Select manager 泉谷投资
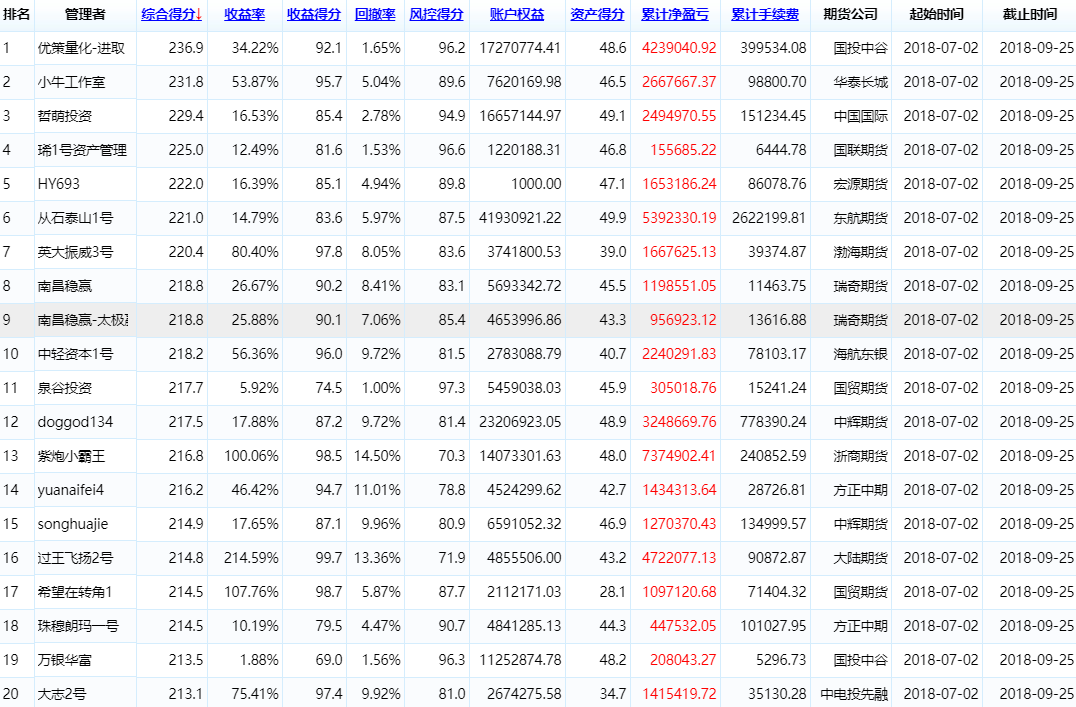The height and width of the screenshot is (707, 1076). 65,388
